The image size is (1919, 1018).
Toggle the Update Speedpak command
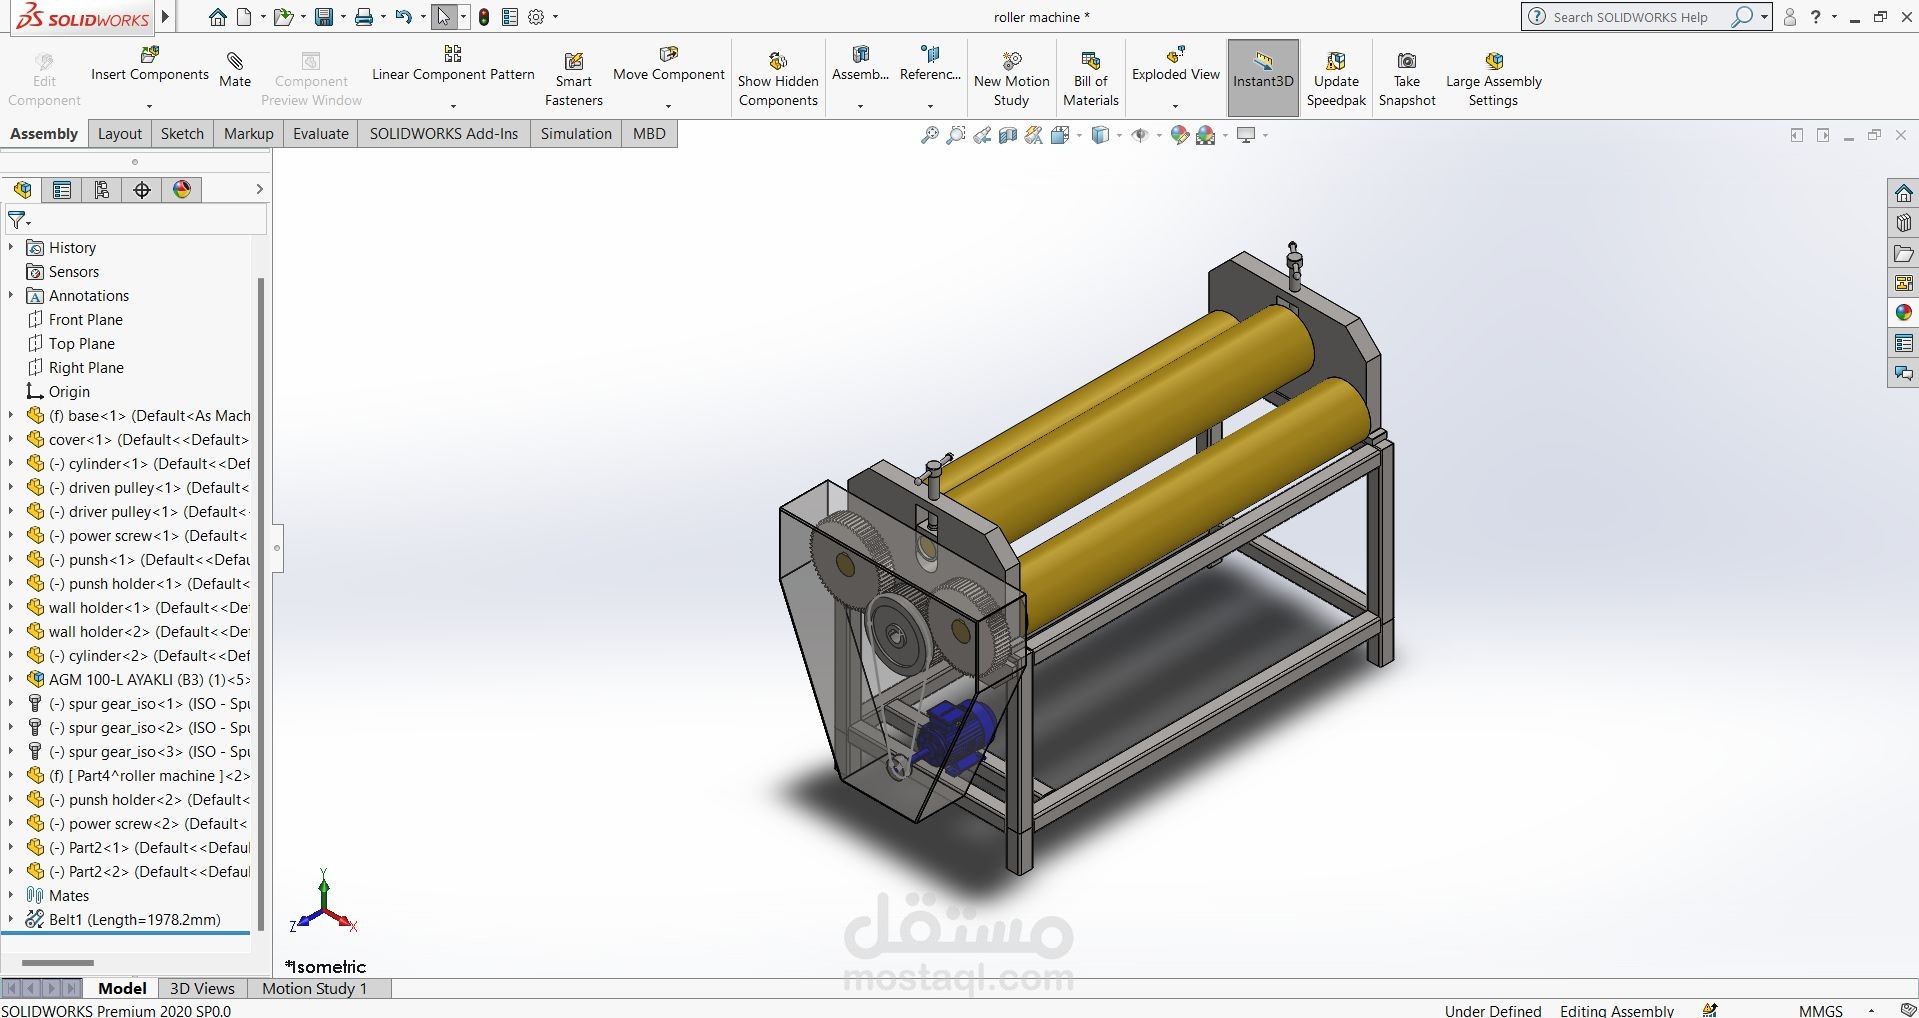(1336, 75)
